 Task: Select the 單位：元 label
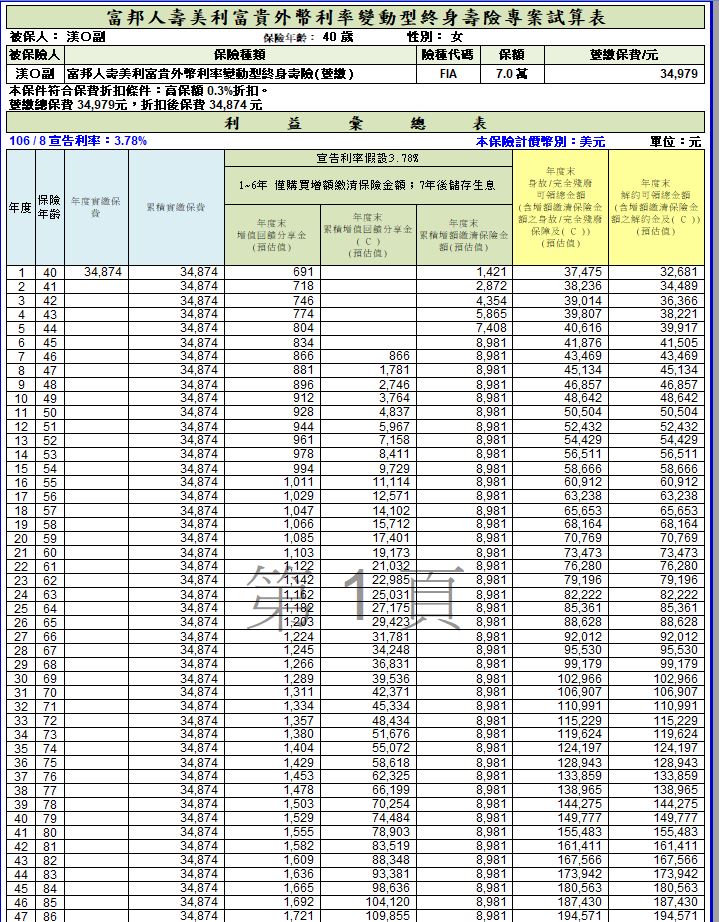point(675,142)
